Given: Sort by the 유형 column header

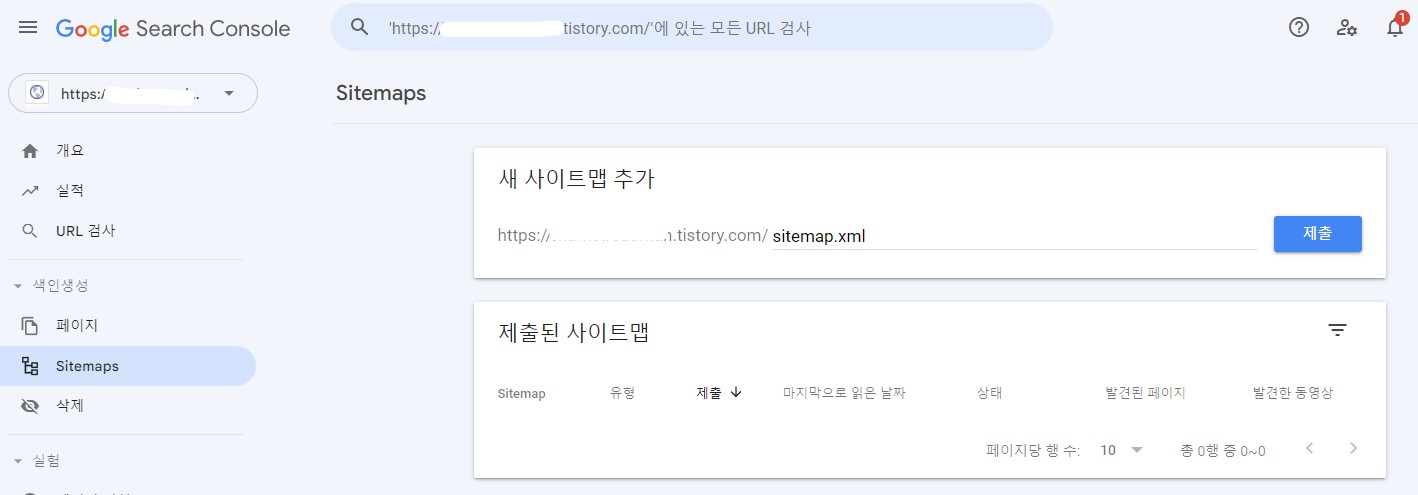Looking at the screenshot, I should tap(622, 394).
